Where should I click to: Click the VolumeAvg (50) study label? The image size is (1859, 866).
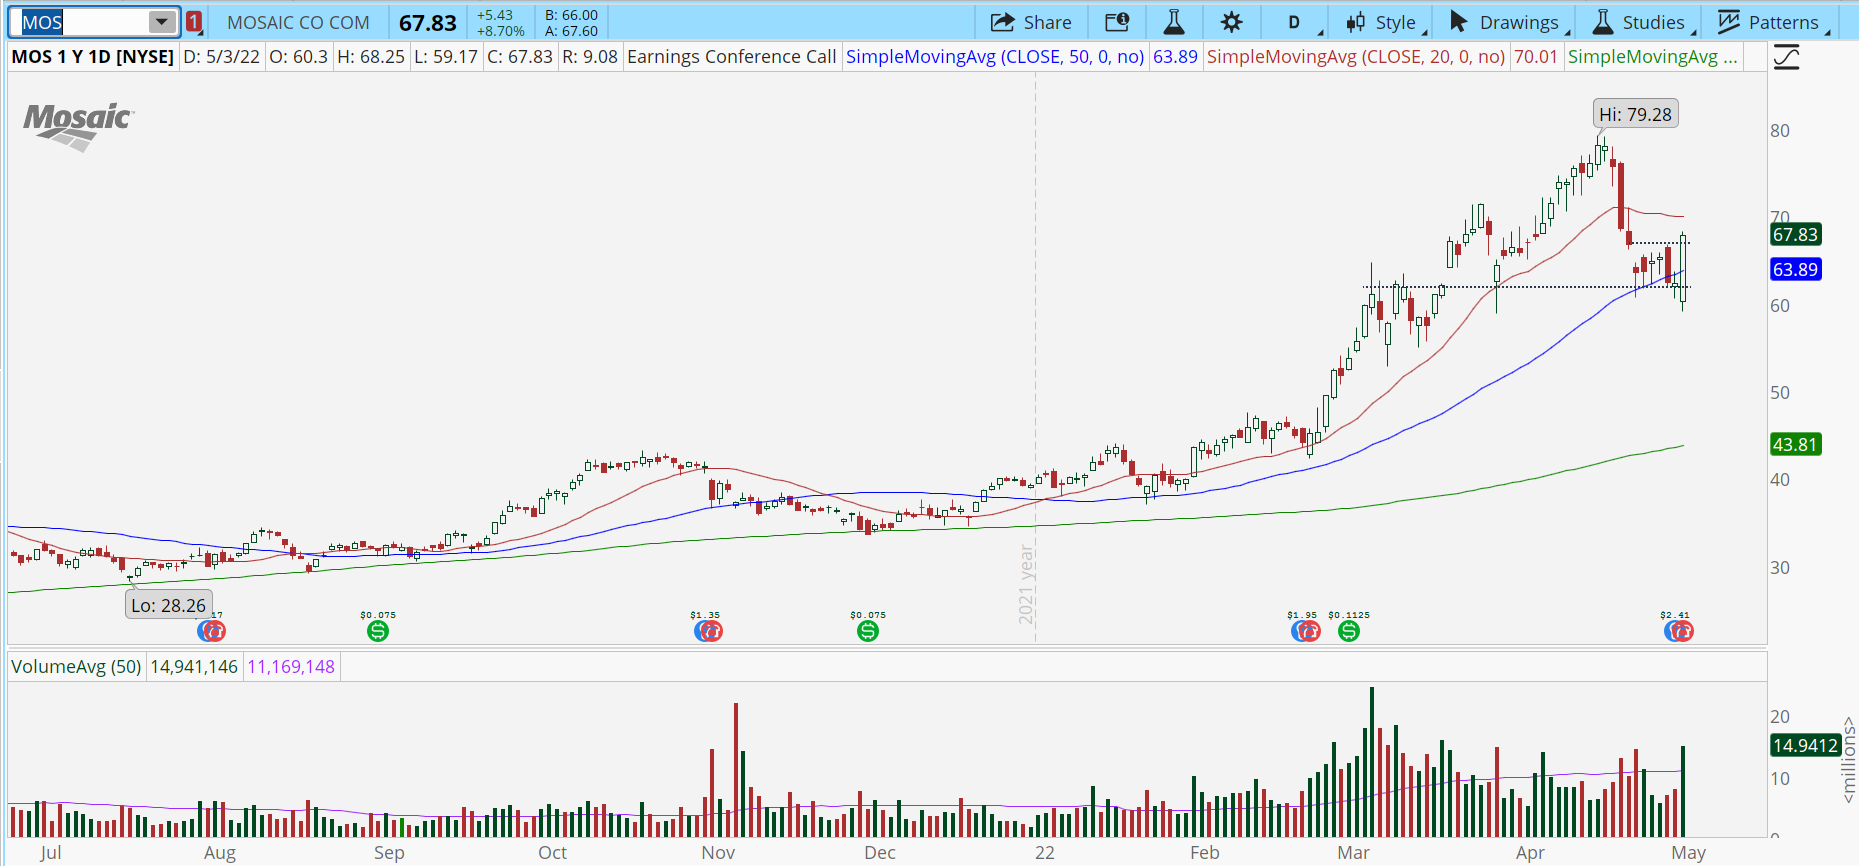coord(76,667)
